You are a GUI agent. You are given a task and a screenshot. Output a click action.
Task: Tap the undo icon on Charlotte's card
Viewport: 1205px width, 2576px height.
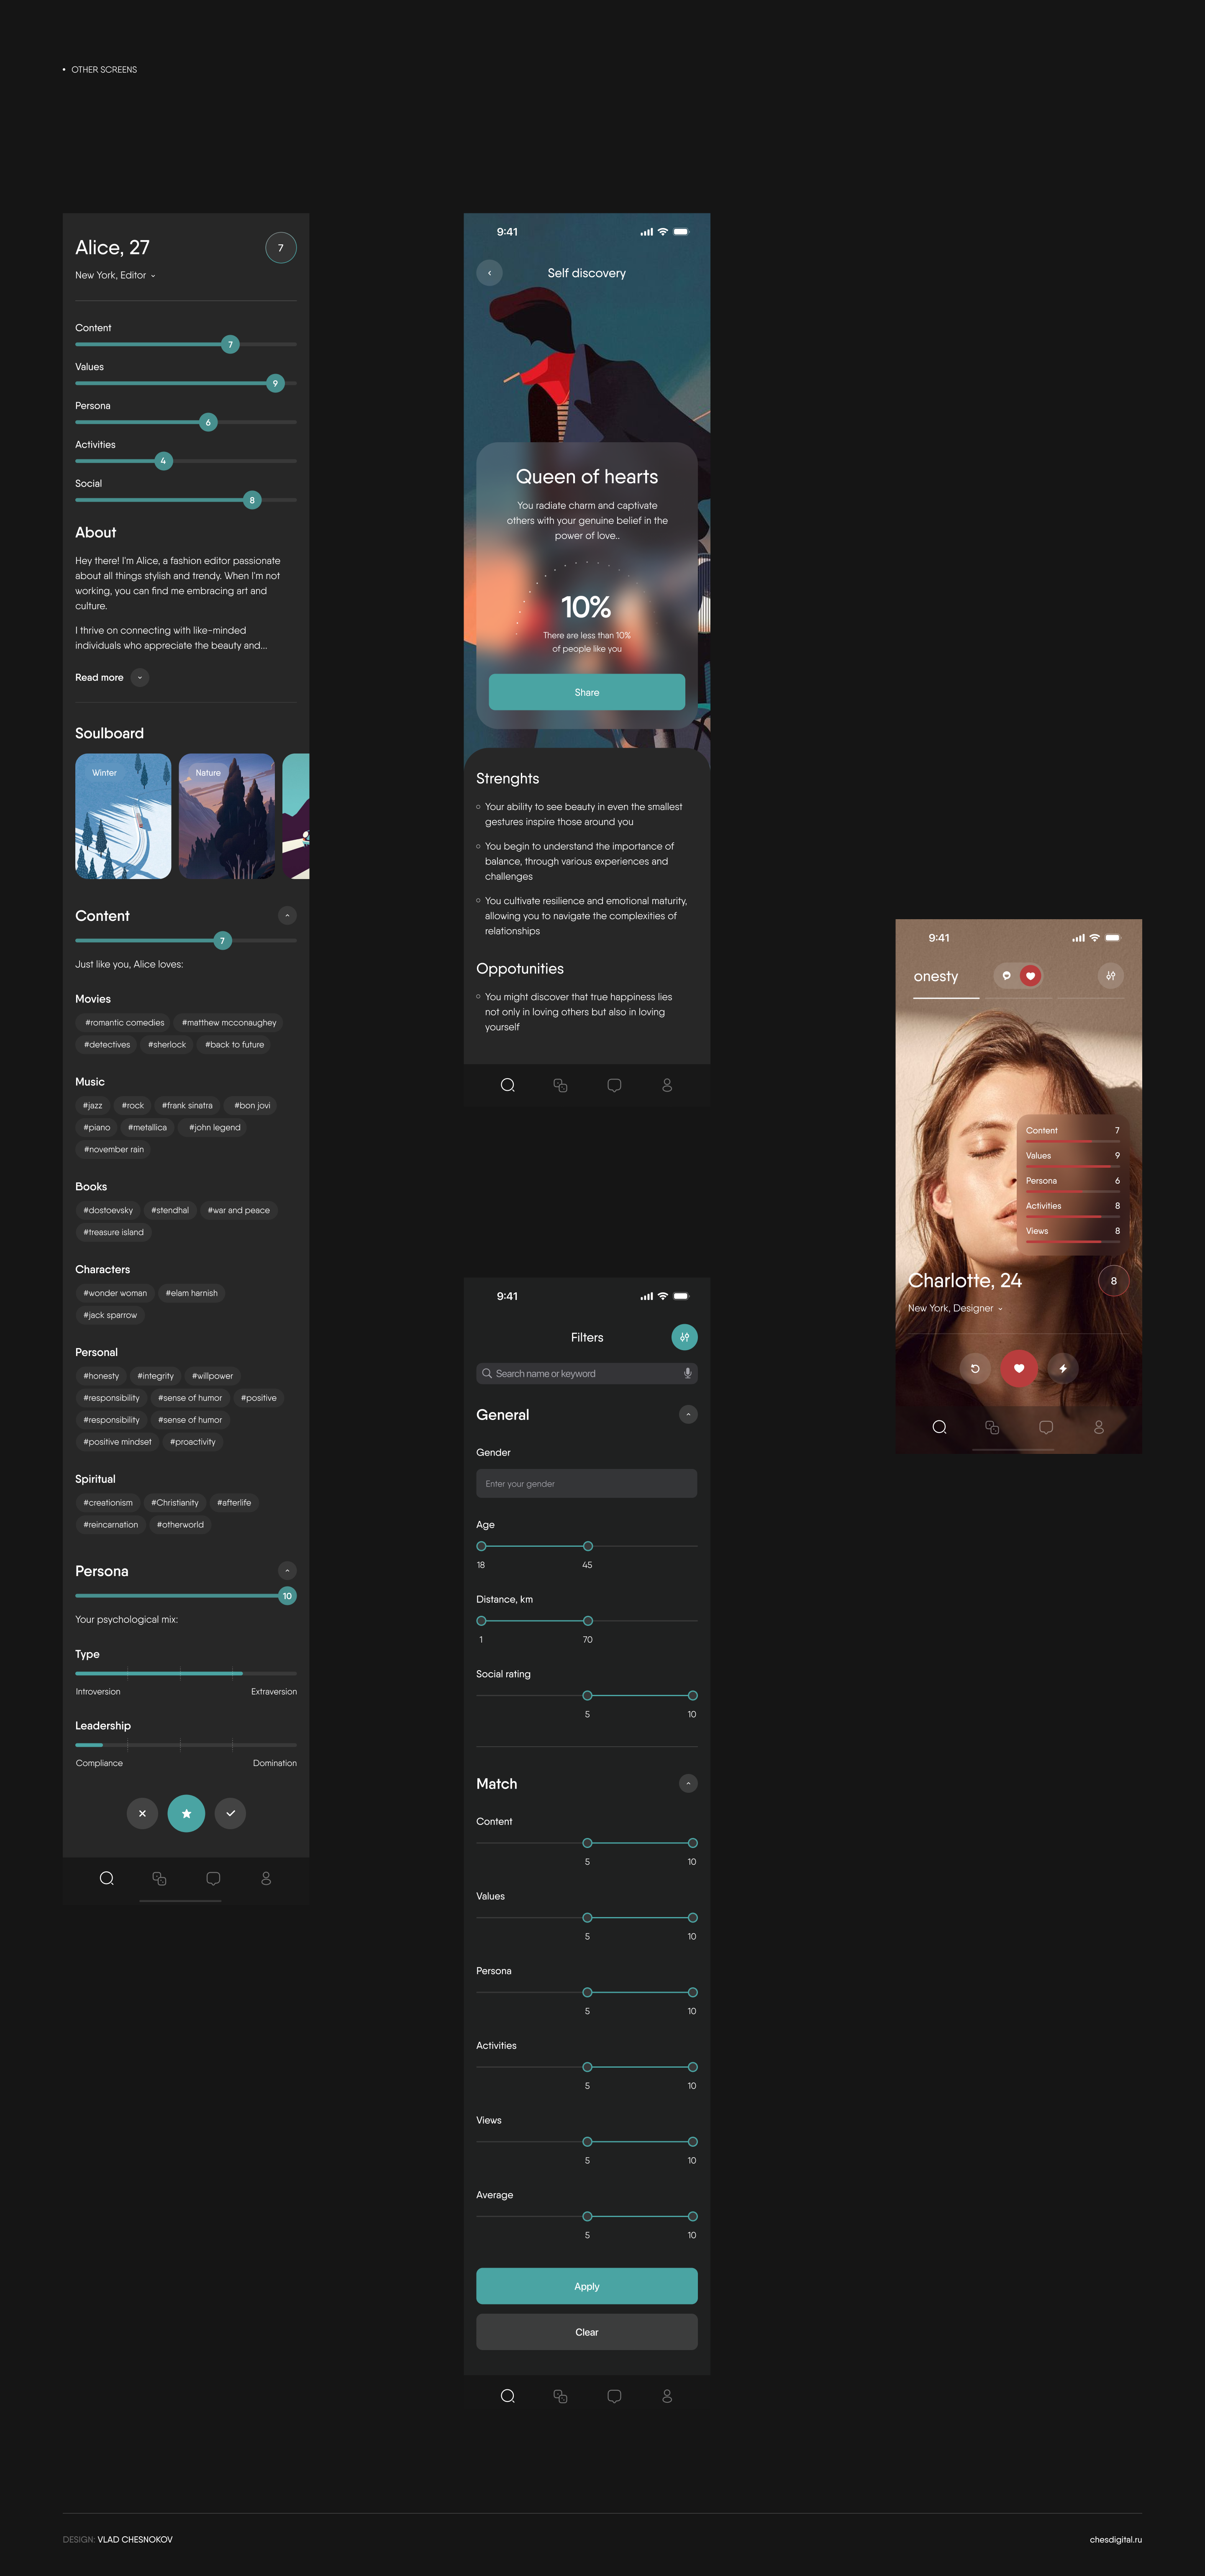click(975, 1368)
